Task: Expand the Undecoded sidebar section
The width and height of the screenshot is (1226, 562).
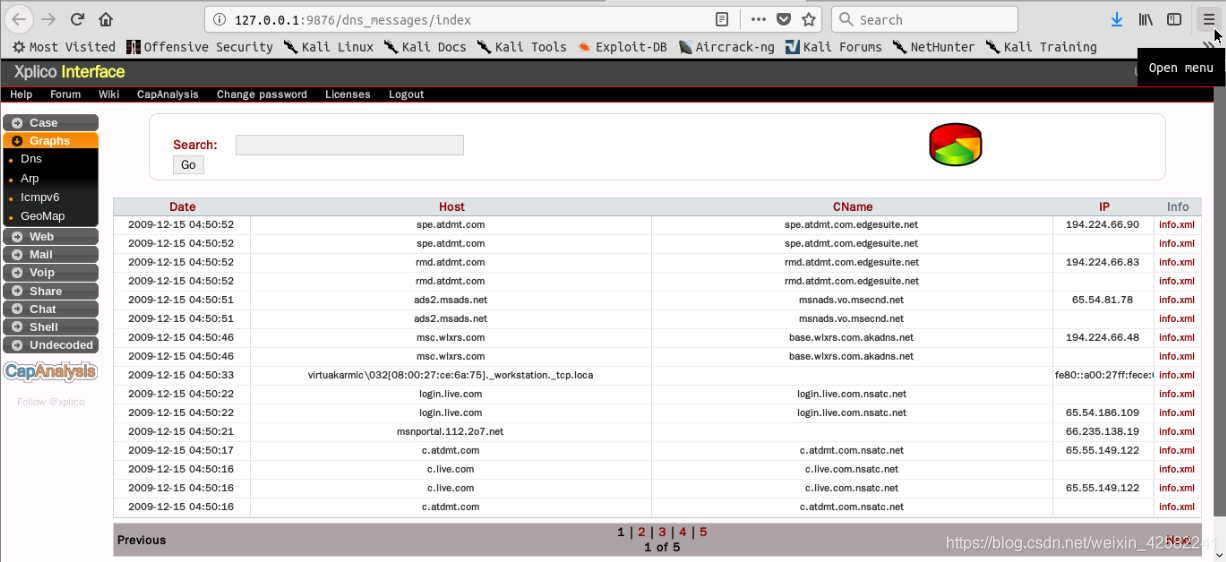Action: [51, 344]
